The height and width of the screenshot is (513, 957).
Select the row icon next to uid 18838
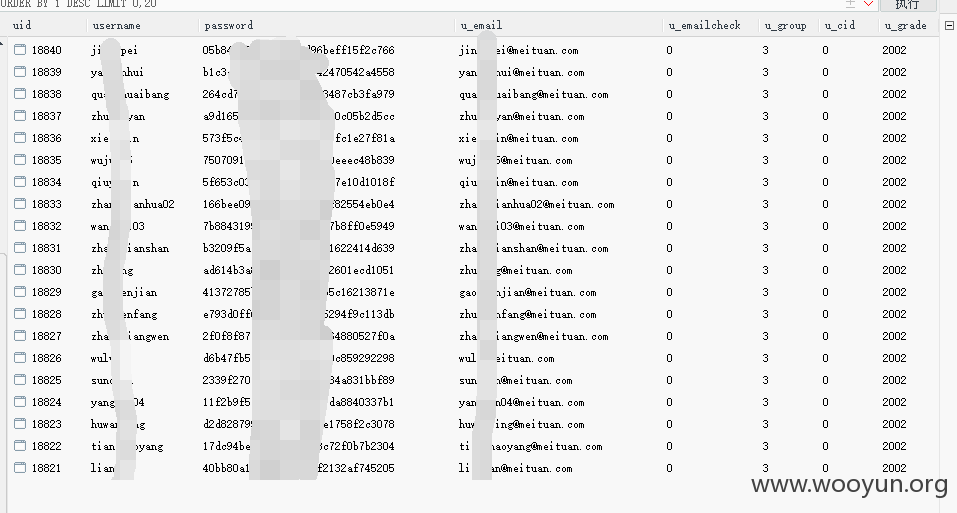pos(20,93)
